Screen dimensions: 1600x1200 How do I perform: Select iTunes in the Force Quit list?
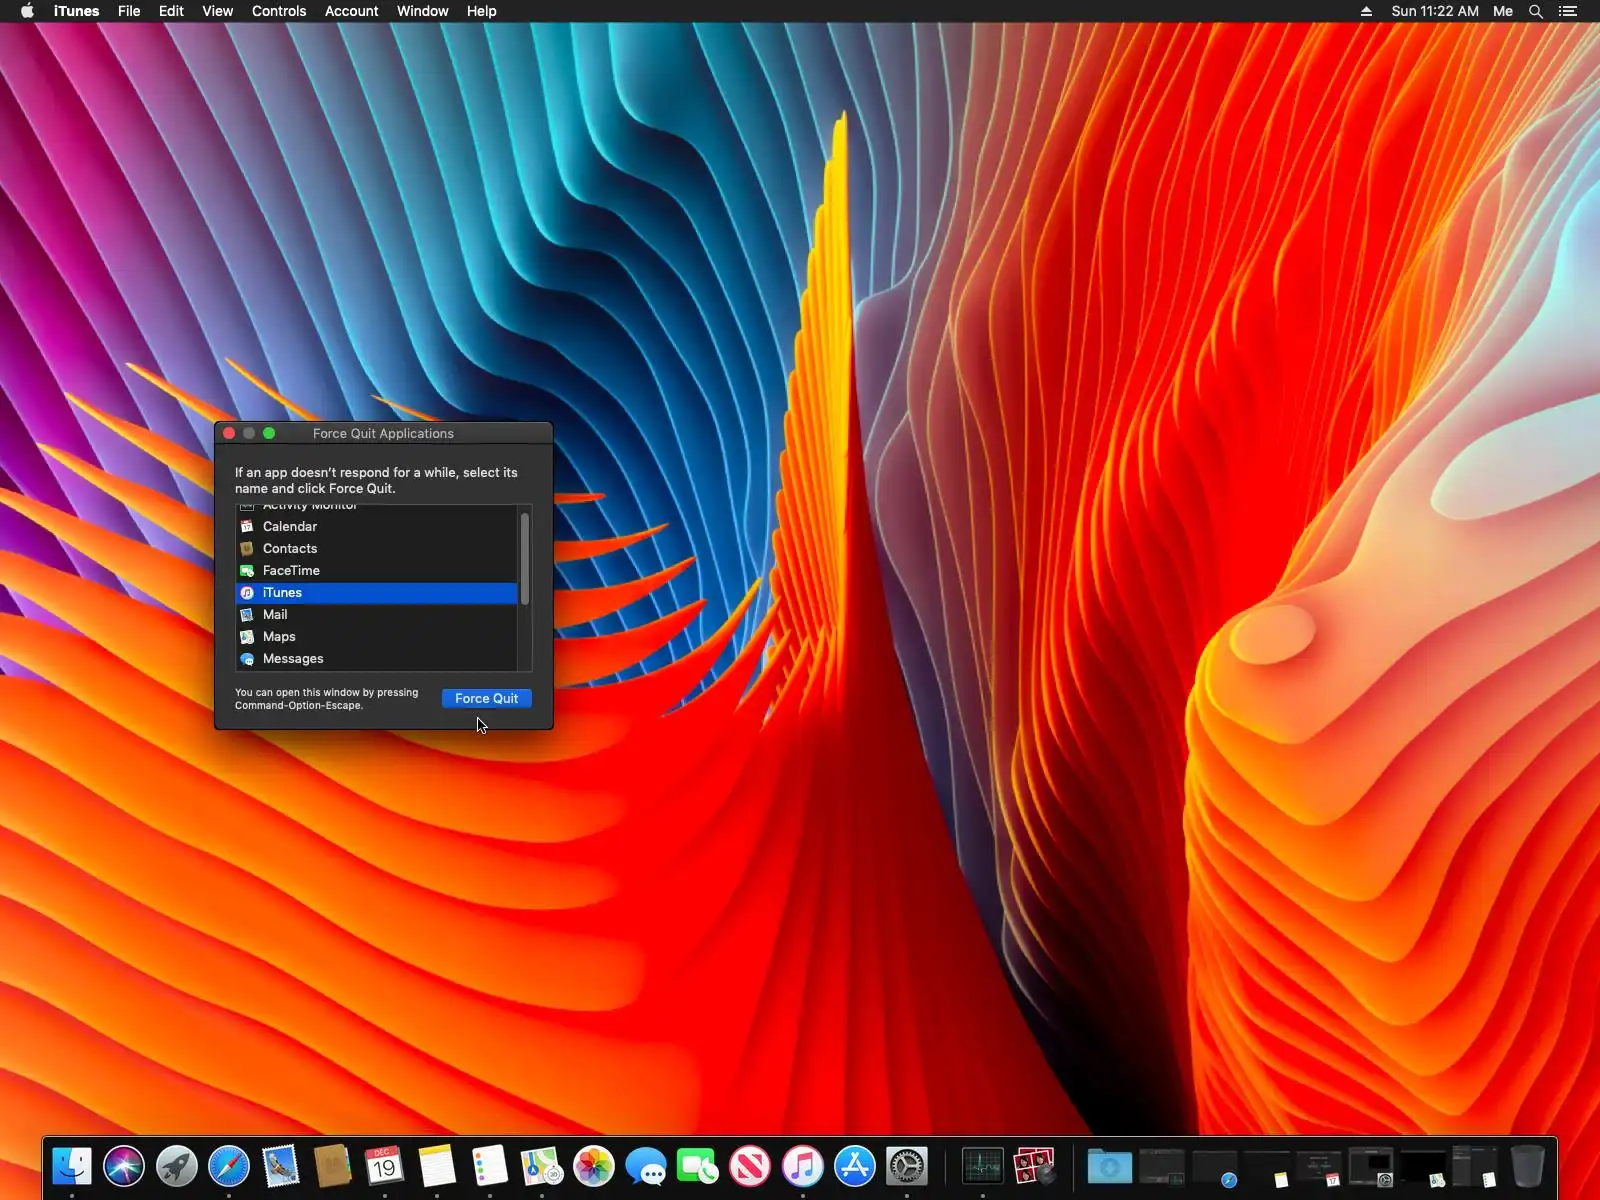click(377, 592)
